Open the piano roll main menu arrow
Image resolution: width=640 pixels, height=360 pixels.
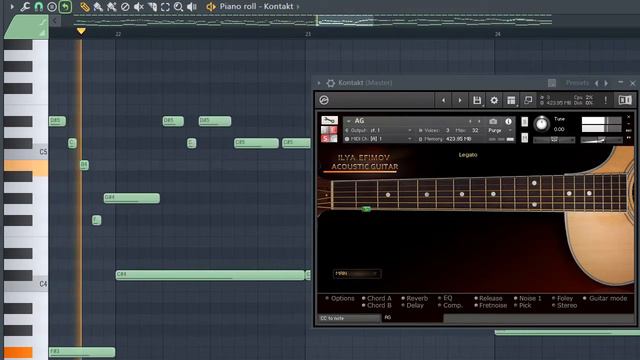coord(12,7)
